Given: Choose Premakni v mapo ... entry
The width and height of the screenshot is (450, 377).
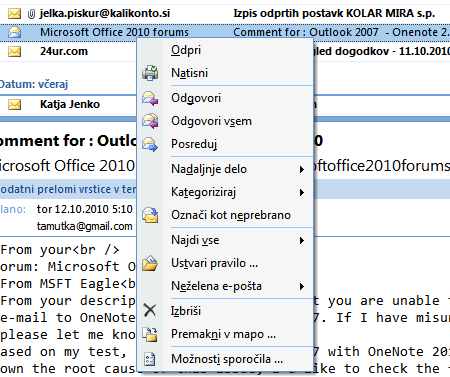Looking at the screenshot, I should 225,334.
